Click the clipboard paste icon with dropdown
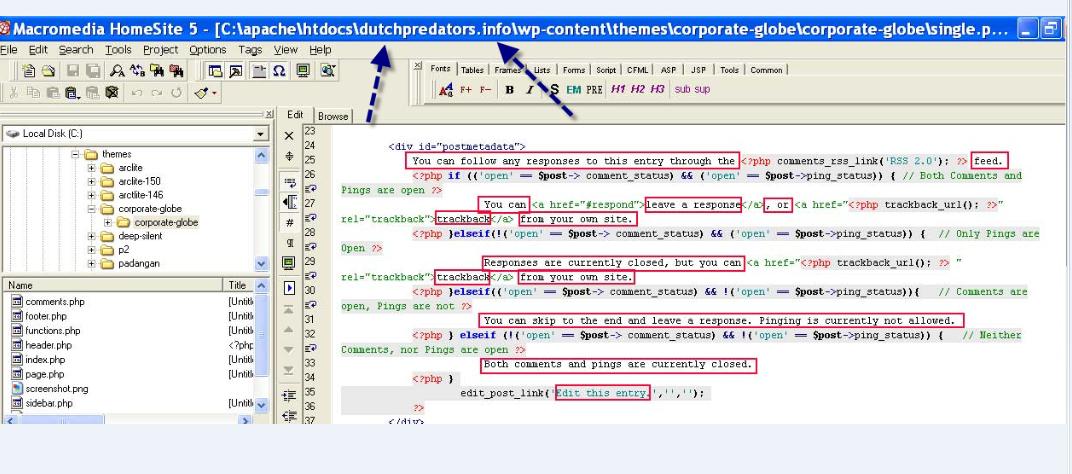Image resolution: width=1072 pixels, height=474 pixels. coord(72,92)
